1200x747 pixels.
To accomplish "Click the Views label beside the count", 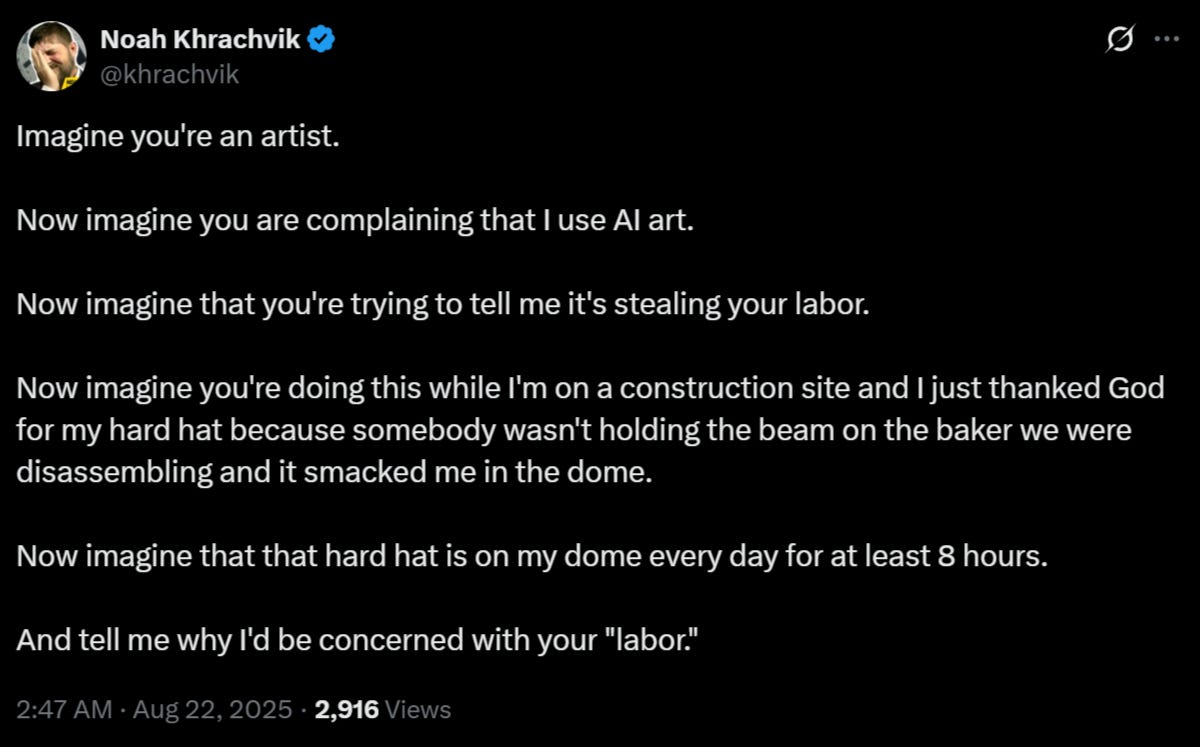I will [x=418, y=710].
